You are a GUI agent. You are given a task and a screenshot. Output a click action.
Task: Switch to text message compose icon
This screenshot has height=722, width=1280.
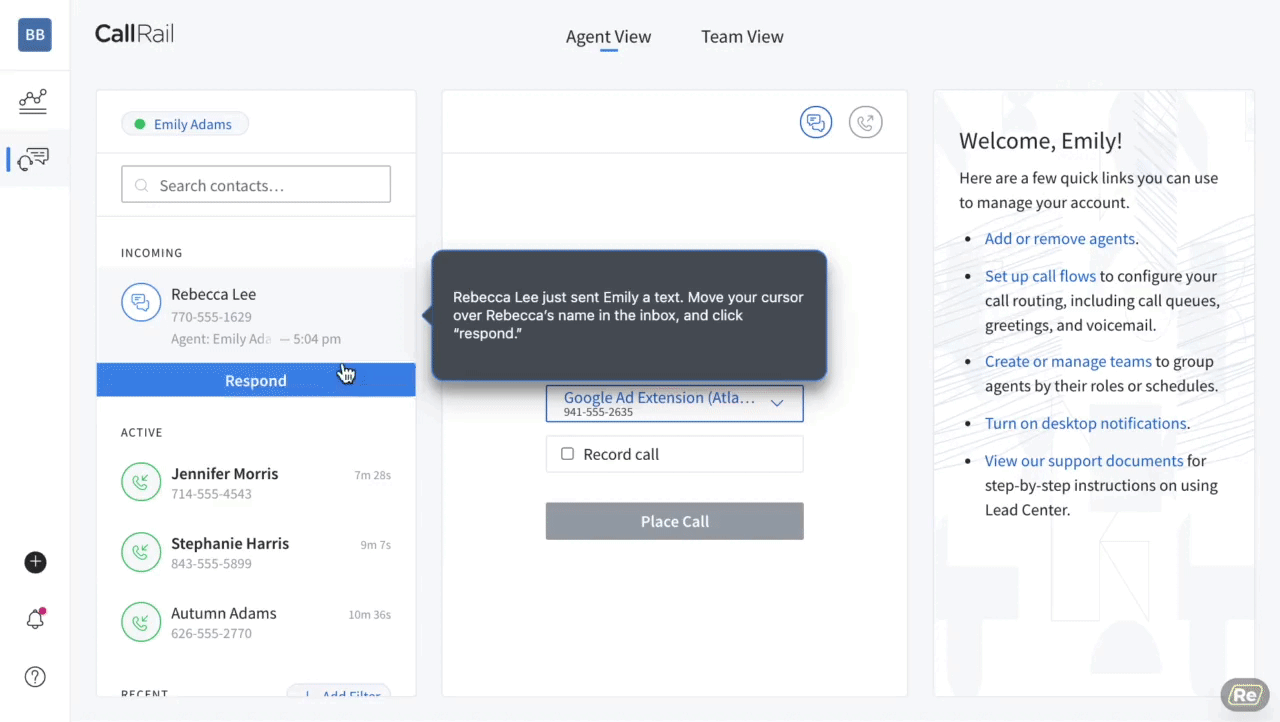pyautogui.click(x=816, y=122)
